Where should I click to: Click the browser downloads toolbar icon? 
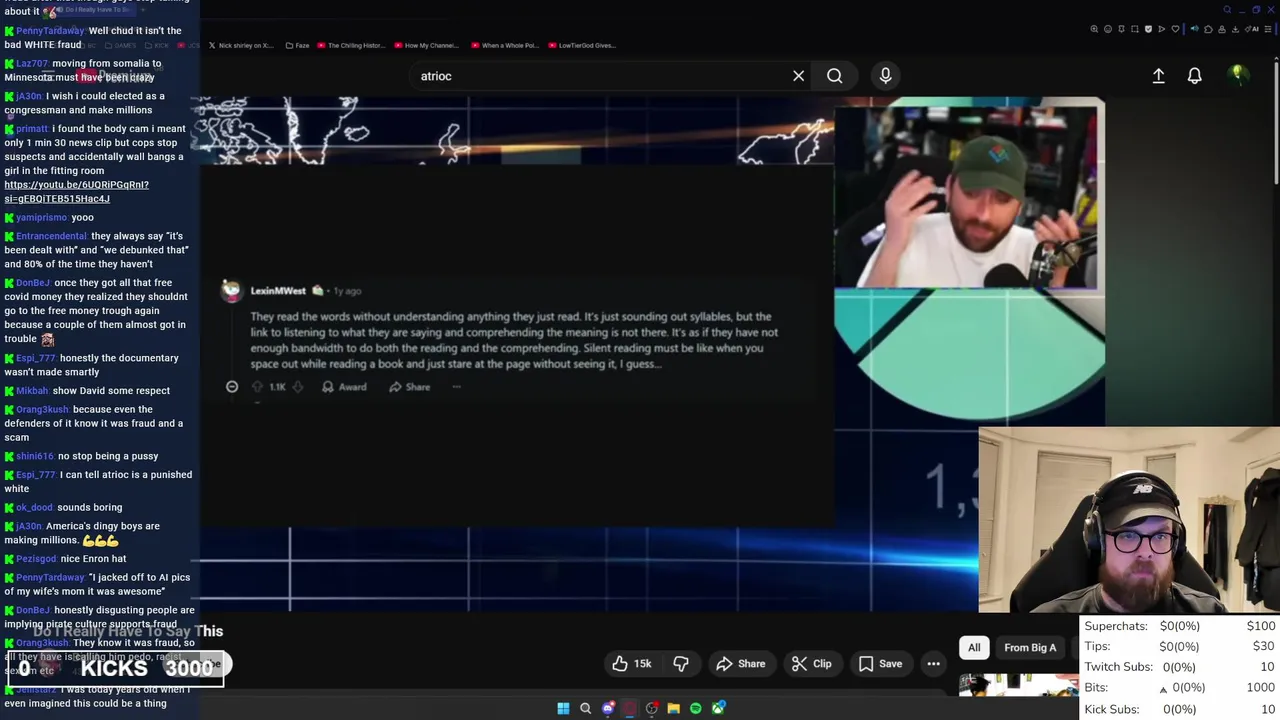1235,29
